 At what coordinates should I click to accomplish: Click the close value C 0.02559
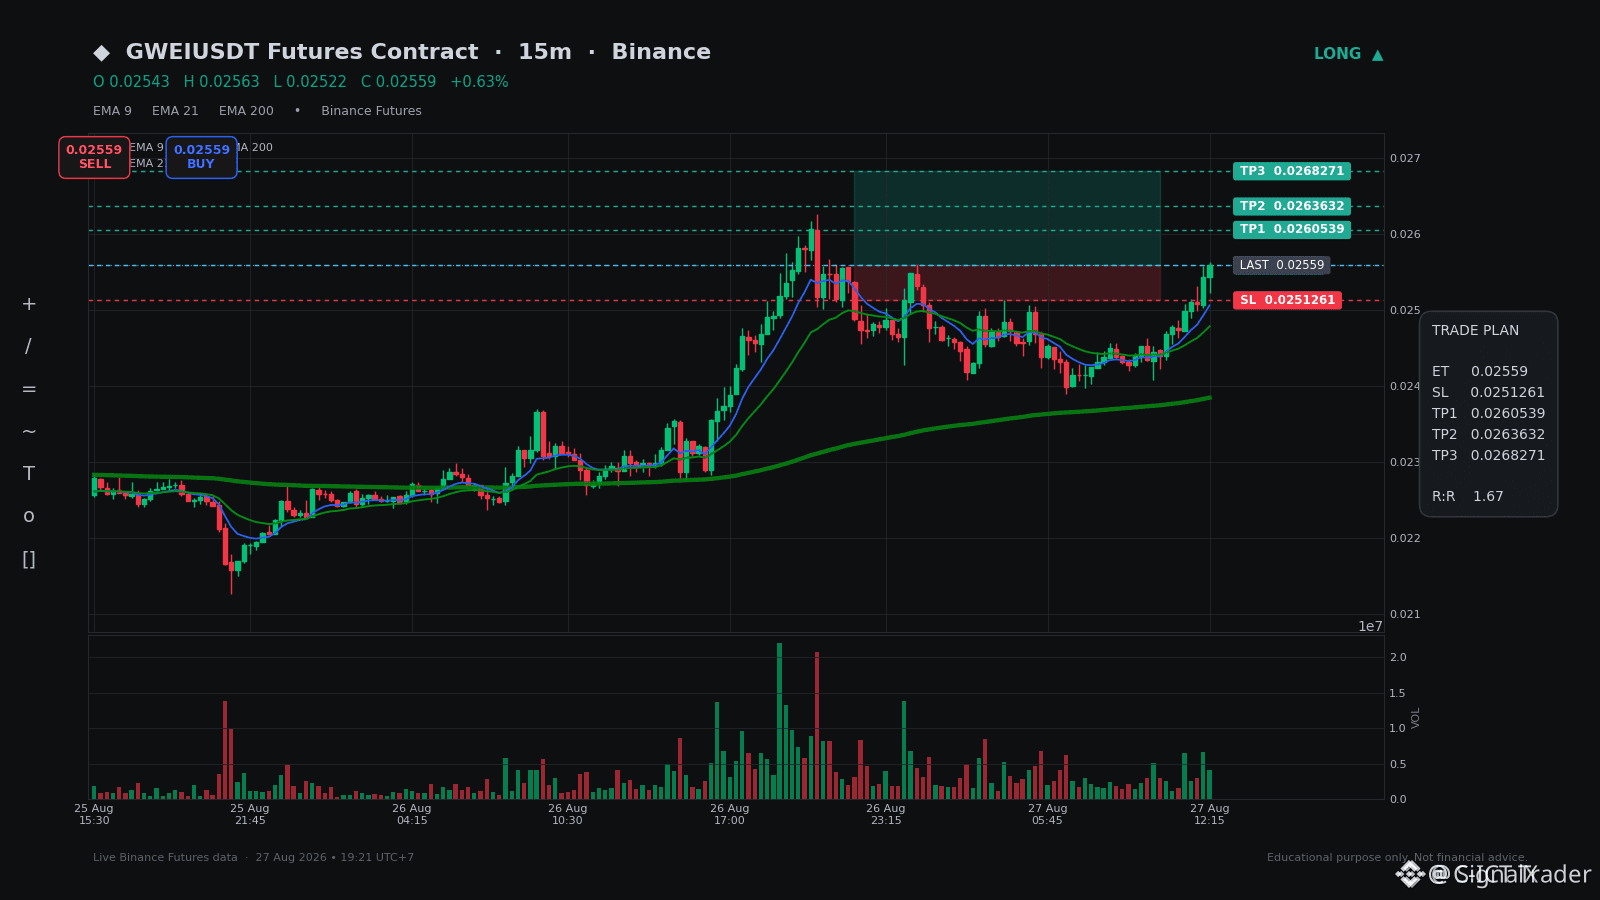pyautogui.click(x=398, y=82)
